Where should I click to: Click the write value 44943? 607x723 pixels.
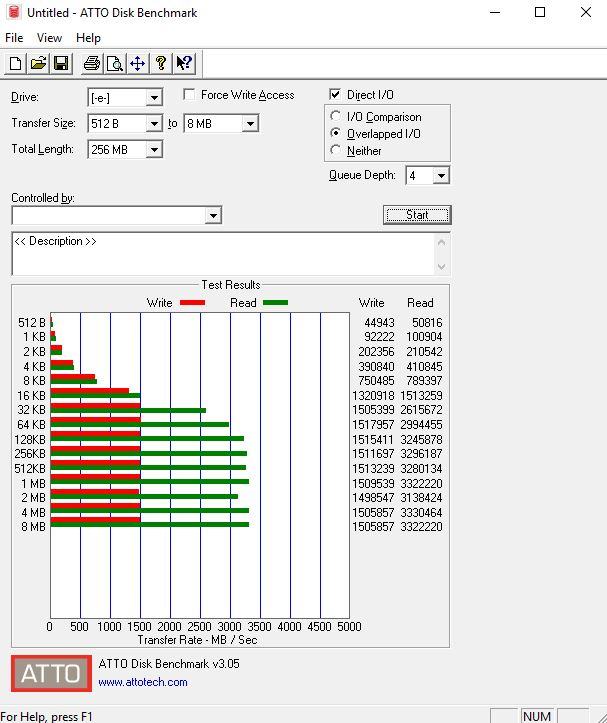click(379, 323)
